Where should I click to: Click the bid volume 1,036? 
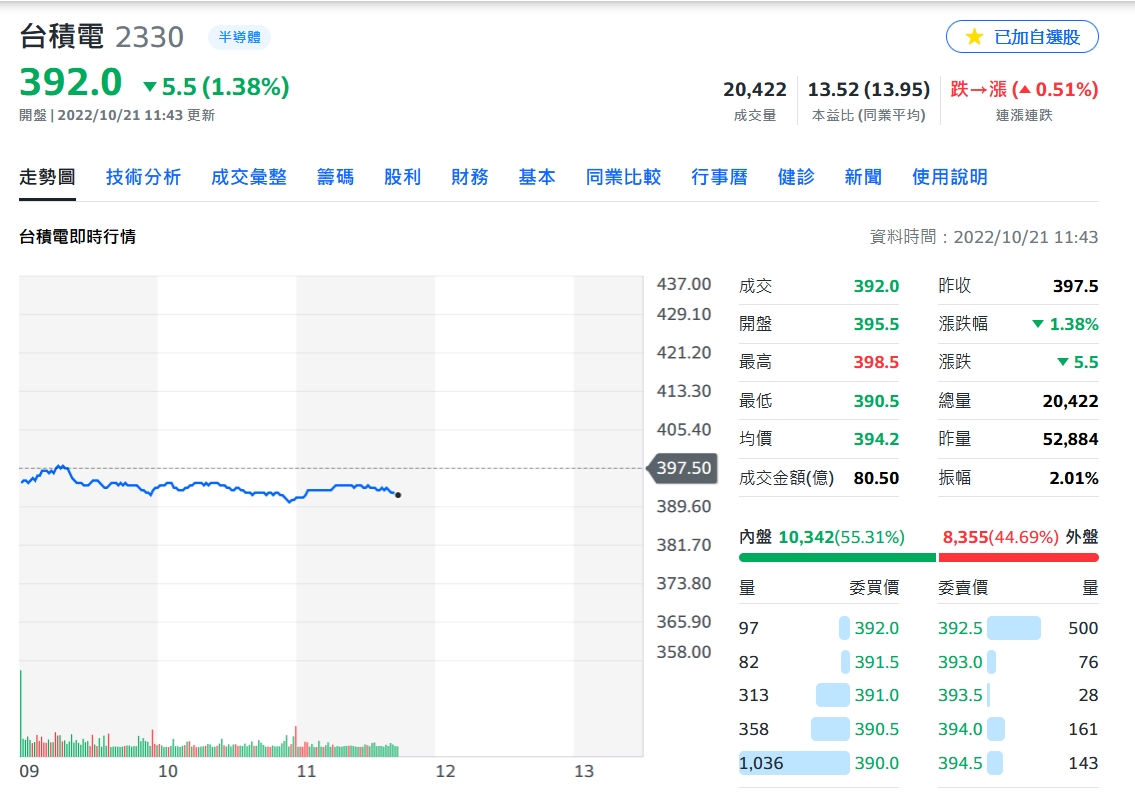click(761, 763)
